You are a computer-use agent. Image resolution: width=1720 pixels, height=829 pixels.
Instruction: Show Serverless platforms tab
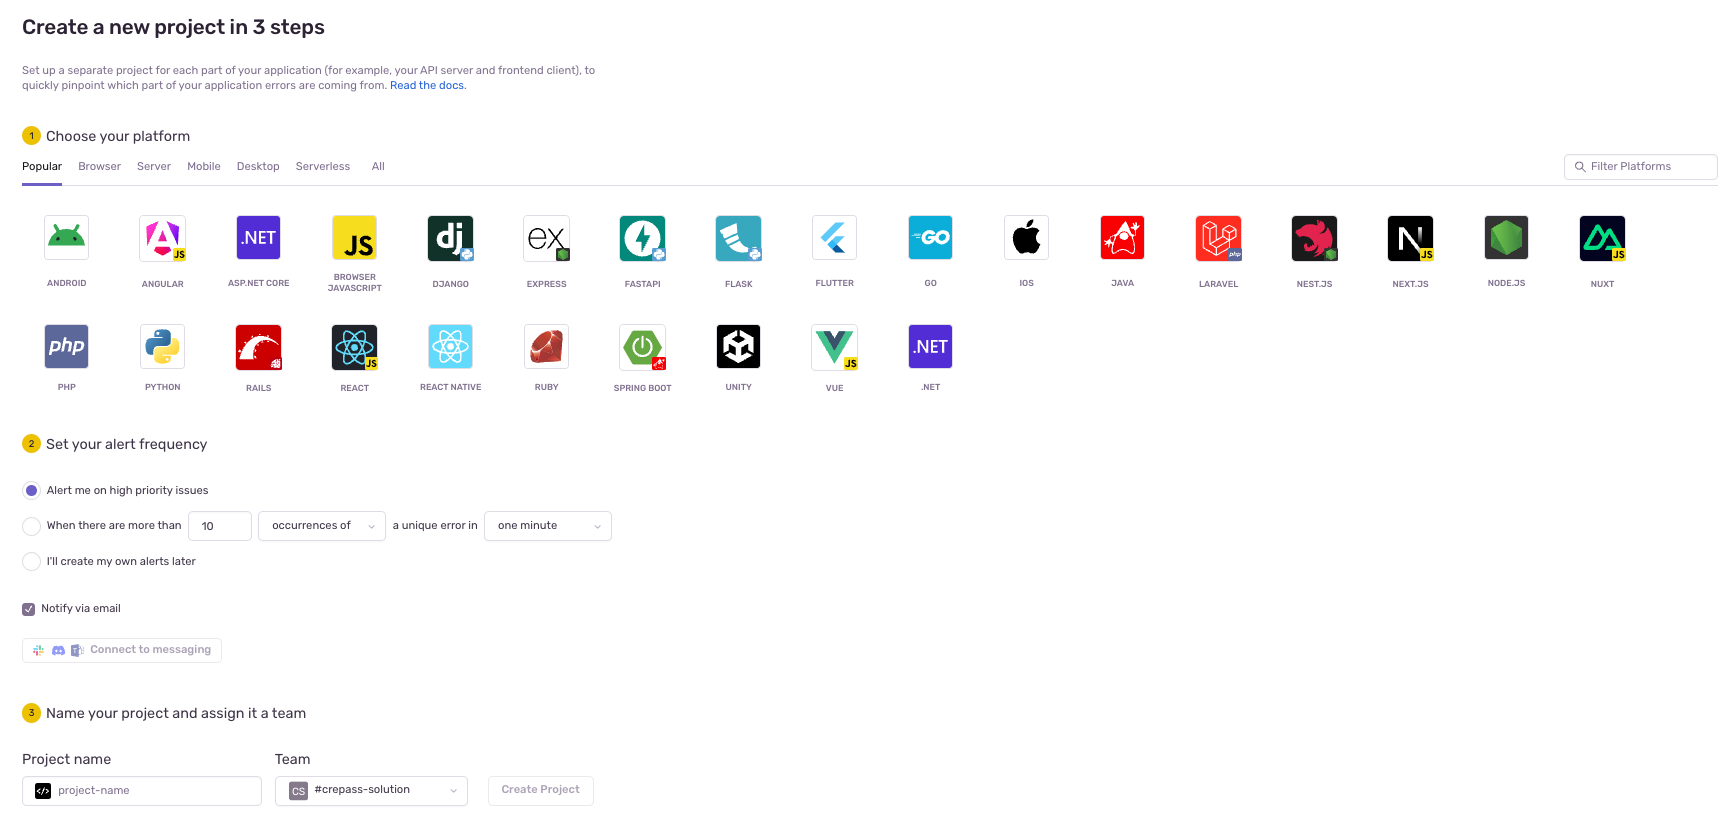pos(323,166)
